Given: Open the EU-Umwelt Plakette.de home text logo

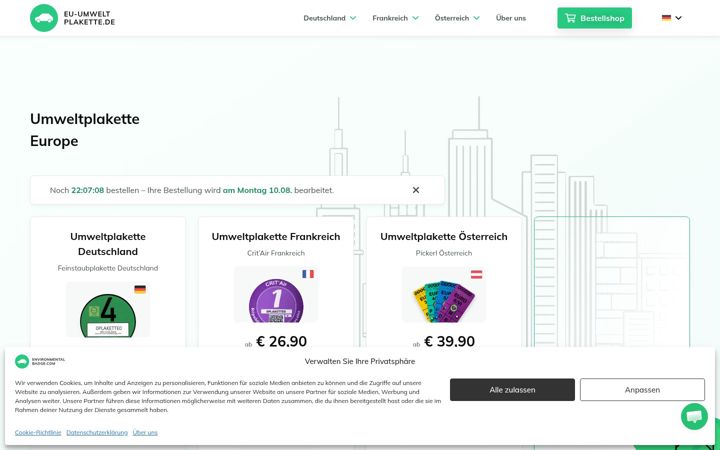Looking at the screenshot, I should [89, 18].
